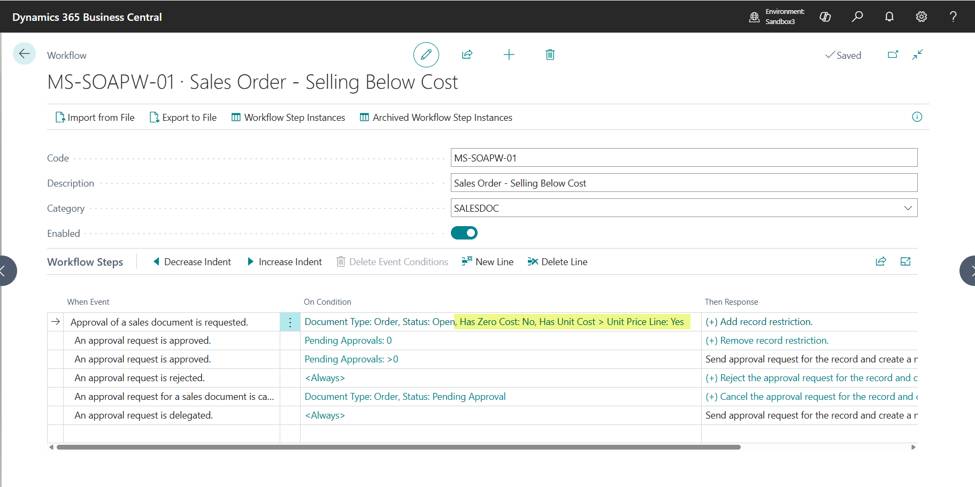Screen dimensions: 975x487
Task: Toggle the Enabled switch
Action: (x=464, y=233)
